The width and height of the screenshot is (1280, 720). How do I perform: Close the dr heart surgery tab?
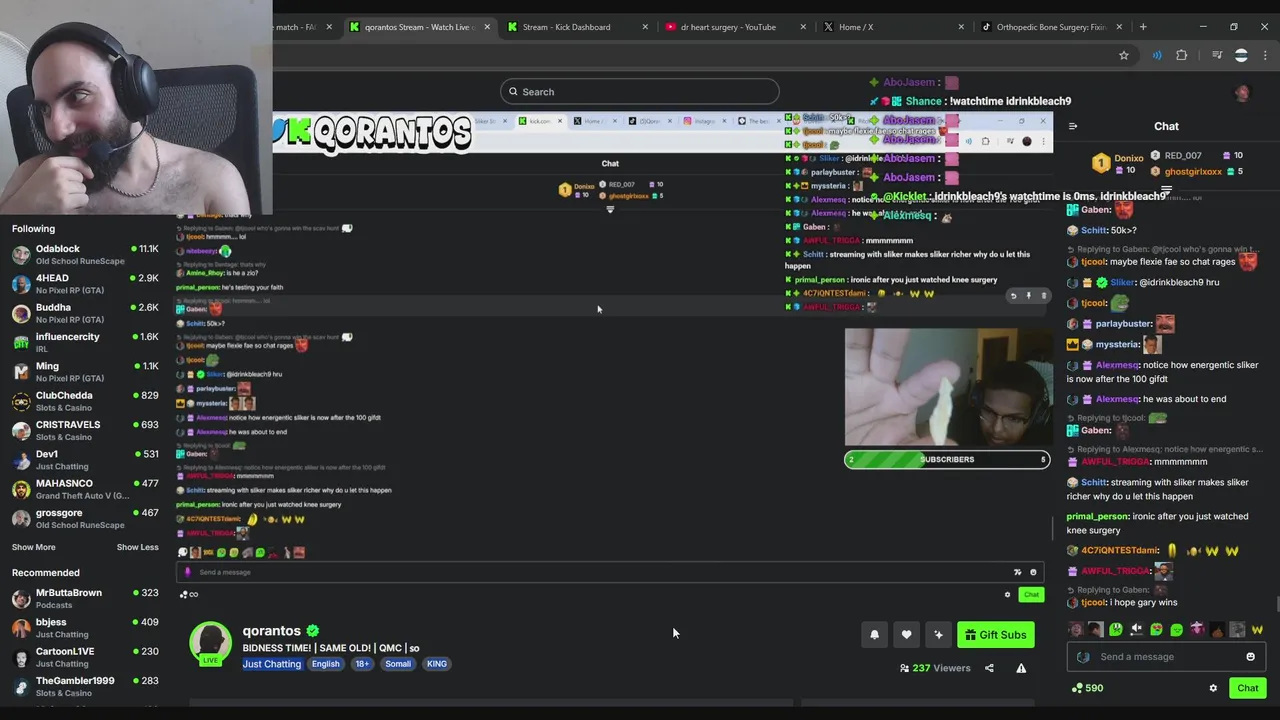(802, 27)
